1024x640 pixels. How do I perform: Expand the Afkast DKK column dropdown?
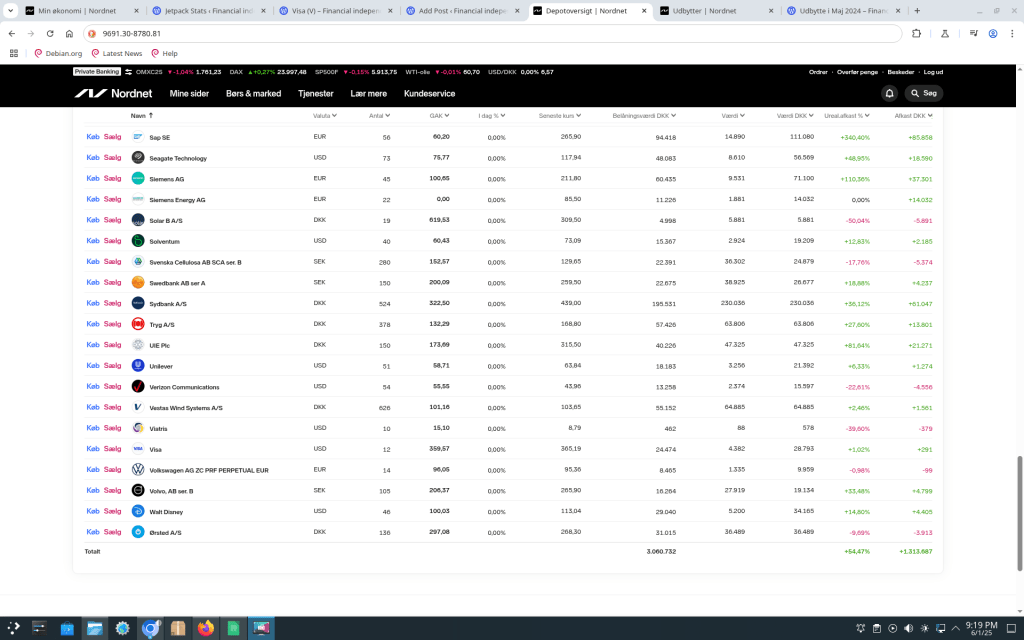coord(912,115)
